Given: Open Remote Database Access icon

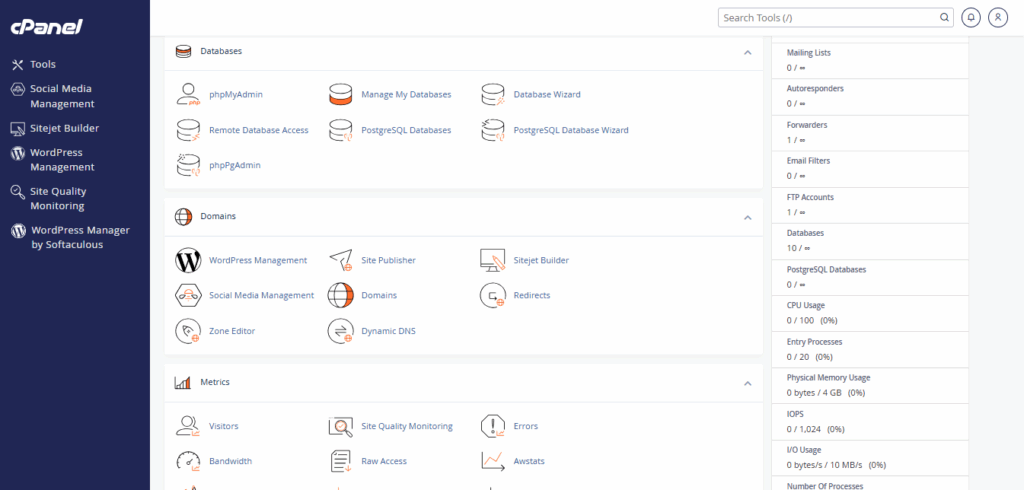Looking at the screenshot, I should pos(188,130).
